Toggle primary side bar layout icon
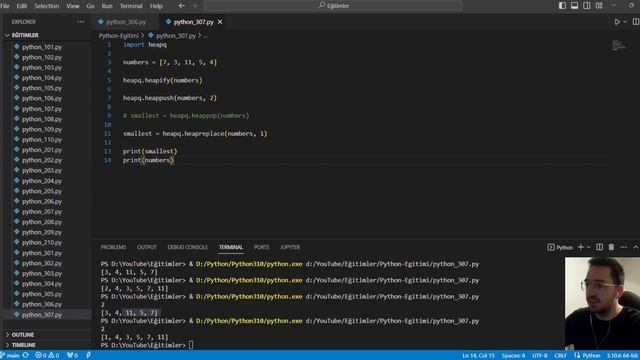The width and height of the screenshot is (640, 360). coord(562,6)
